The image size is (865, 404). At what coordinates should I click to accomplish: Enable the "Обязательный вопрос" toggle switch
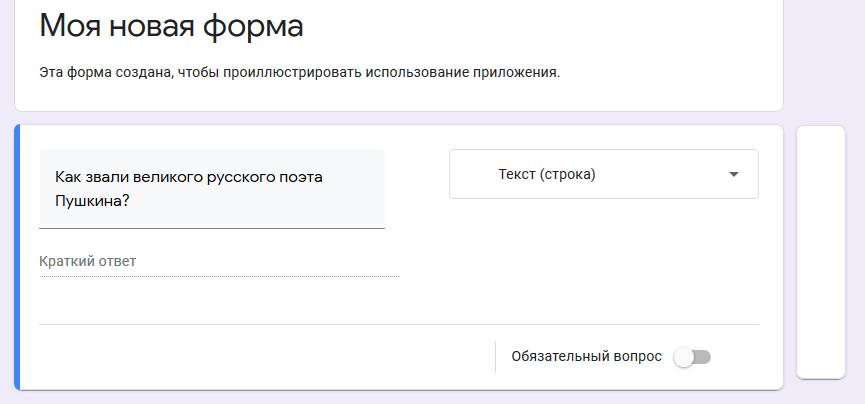pyautogui.click(x=692, y=357)
